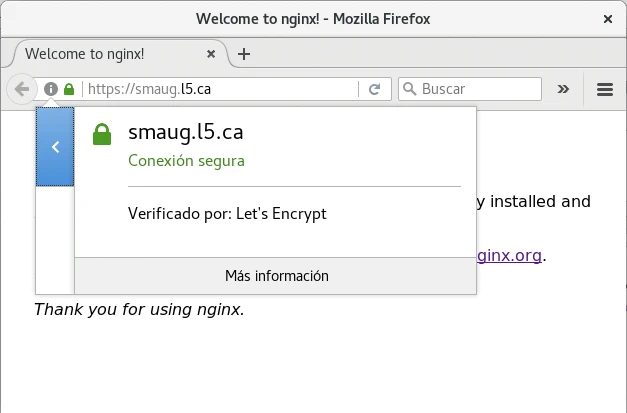The image size is (627, 413).
Task: Click the blue back chevron in the security panel
Action: point(56,147)
